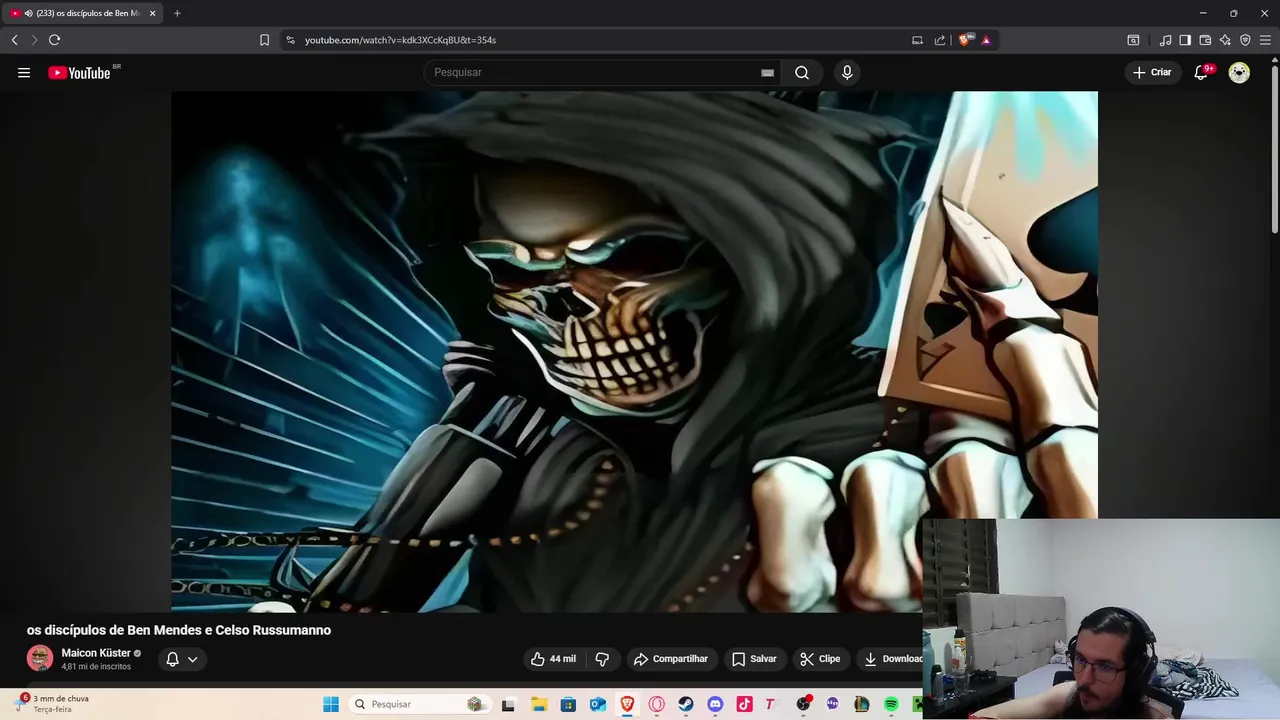Open File Explorer from taskbar
The image size is (1280, 720).
pos(538,704)
